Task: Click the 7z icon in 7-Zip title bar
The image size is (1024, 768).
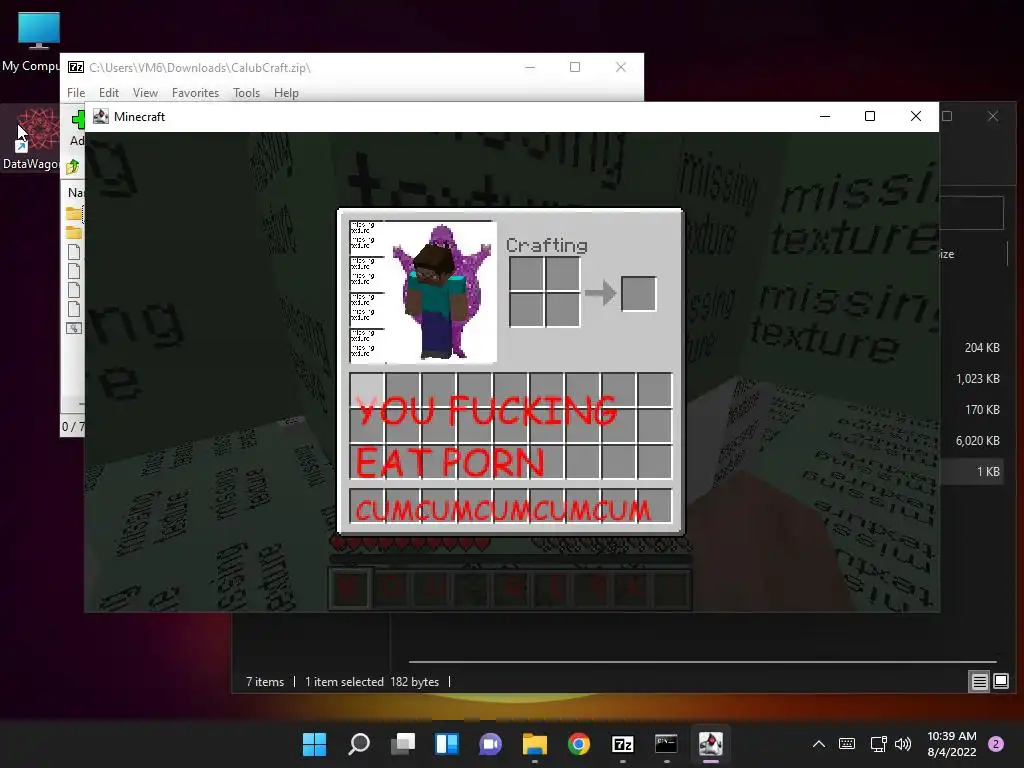Action: tap(76, 67)
